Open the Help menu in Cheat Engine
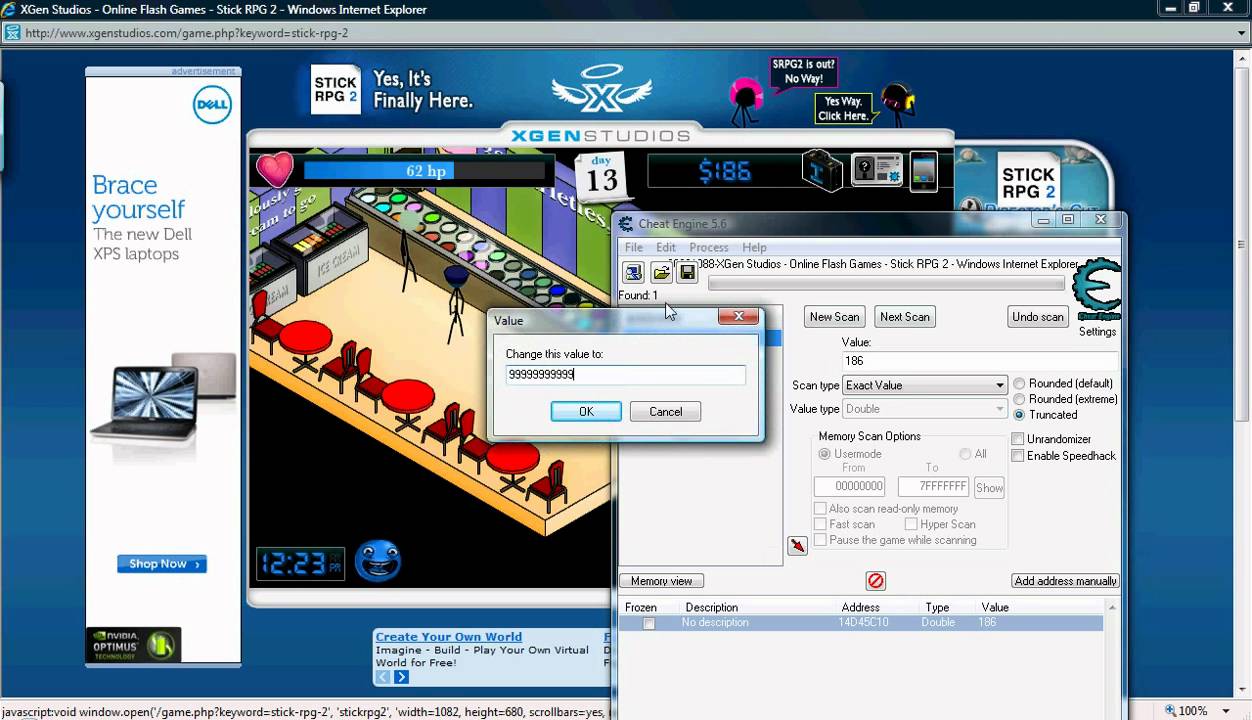This screenshot has height=720, width=1252. click(x=754, y=247)
